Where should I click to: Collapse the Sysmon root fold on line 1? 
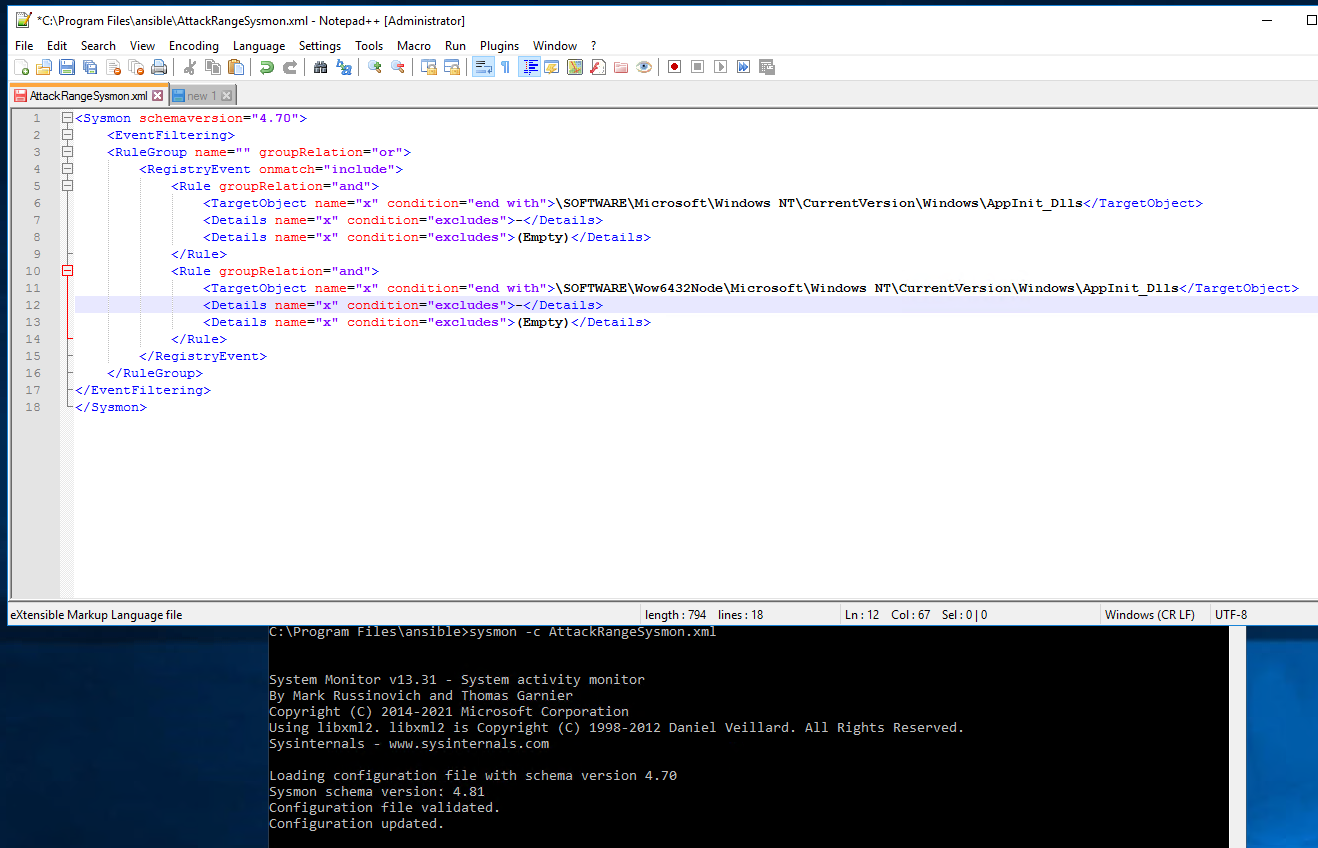(x=68, y=118)
